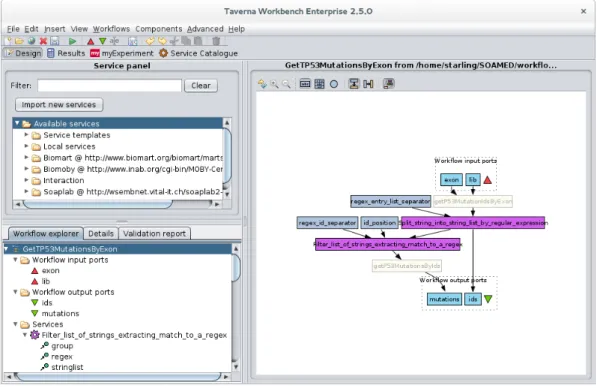
Task: Save the workflow using the floppy disk icon
Action: click(x=55, y=41)
